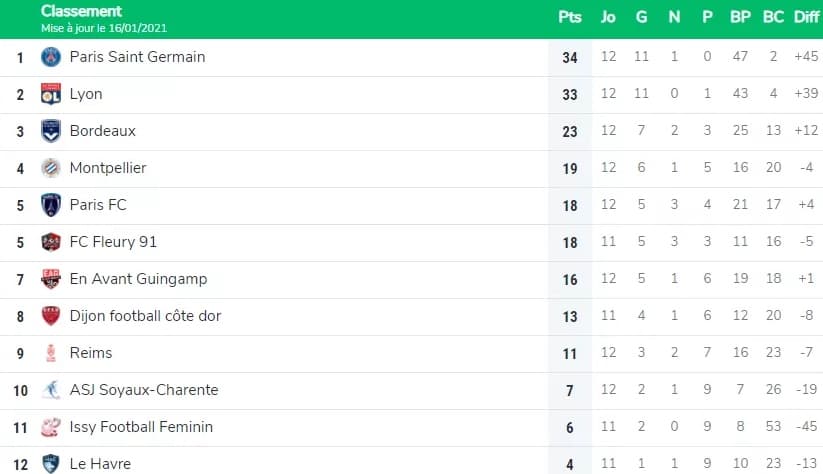The width and height of the screenshot is (823, 474).
Task: Open the Reims team name link
Action: click(x=91, y=353)
